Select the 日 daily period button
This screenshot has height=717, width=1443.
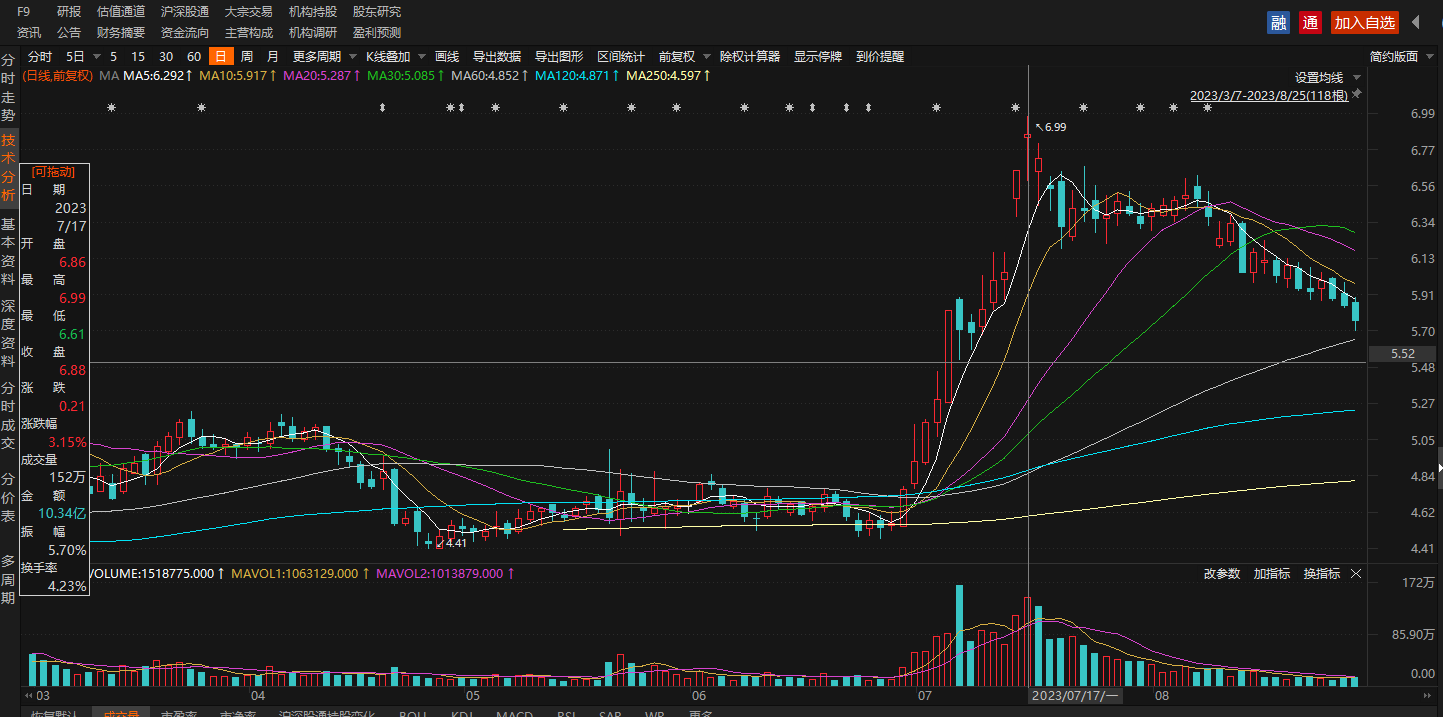pos(220,57)
